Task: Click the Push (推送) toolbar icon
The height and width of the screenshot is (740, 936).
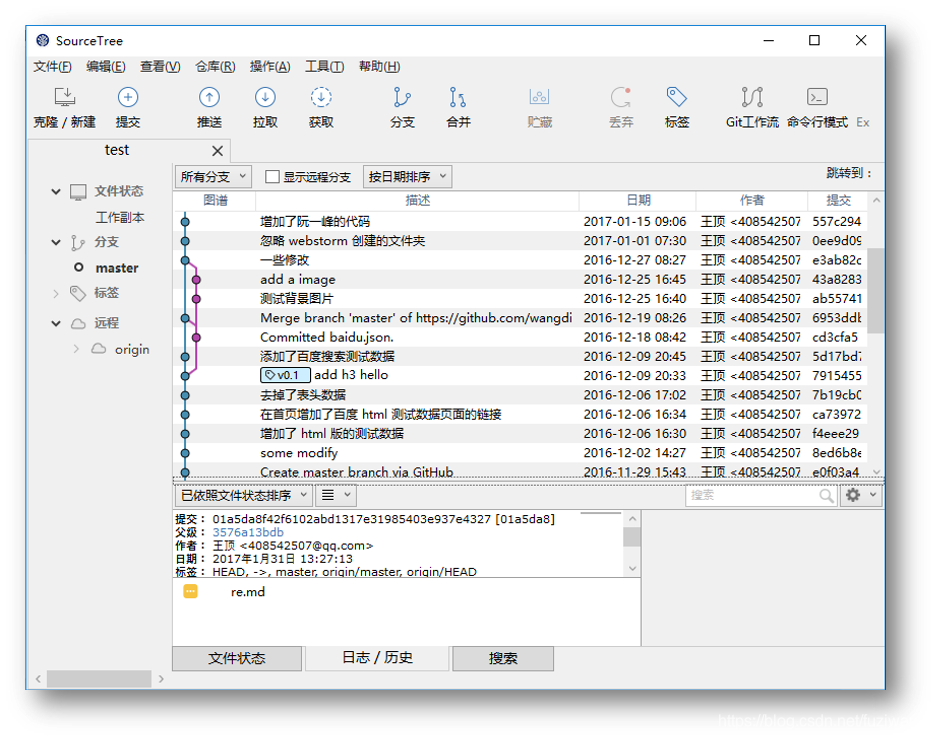Action: (x=209, y=97)
